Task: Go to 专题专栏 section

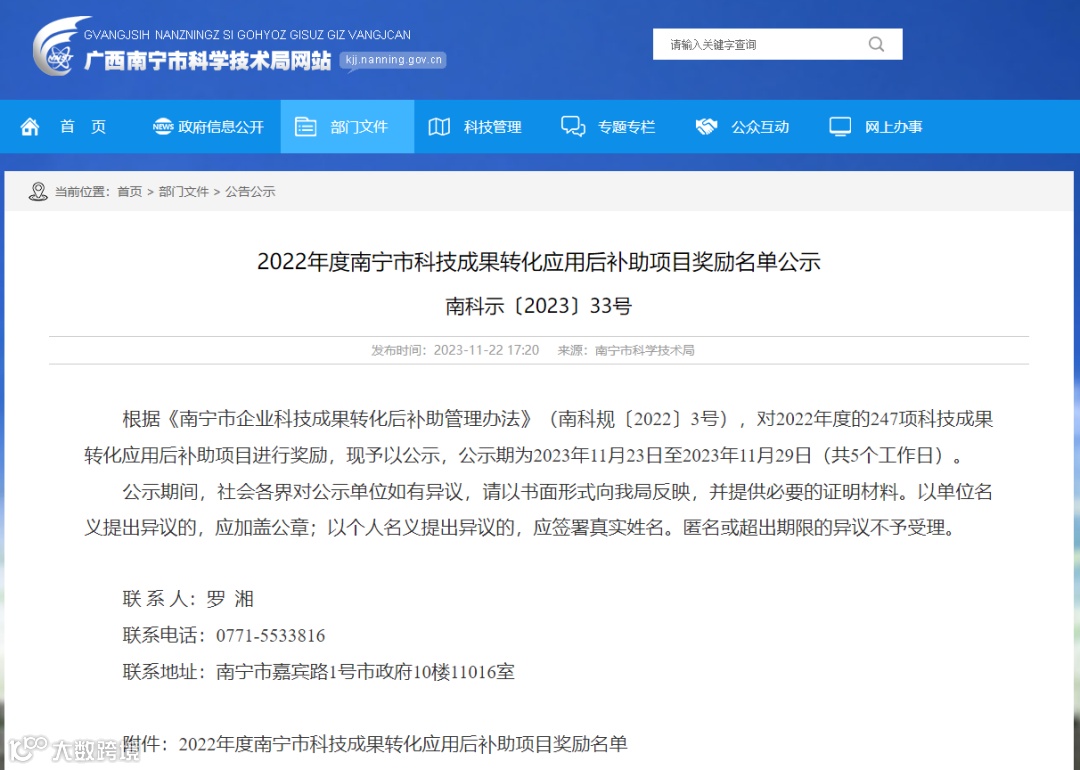Action: pos(626,127)
